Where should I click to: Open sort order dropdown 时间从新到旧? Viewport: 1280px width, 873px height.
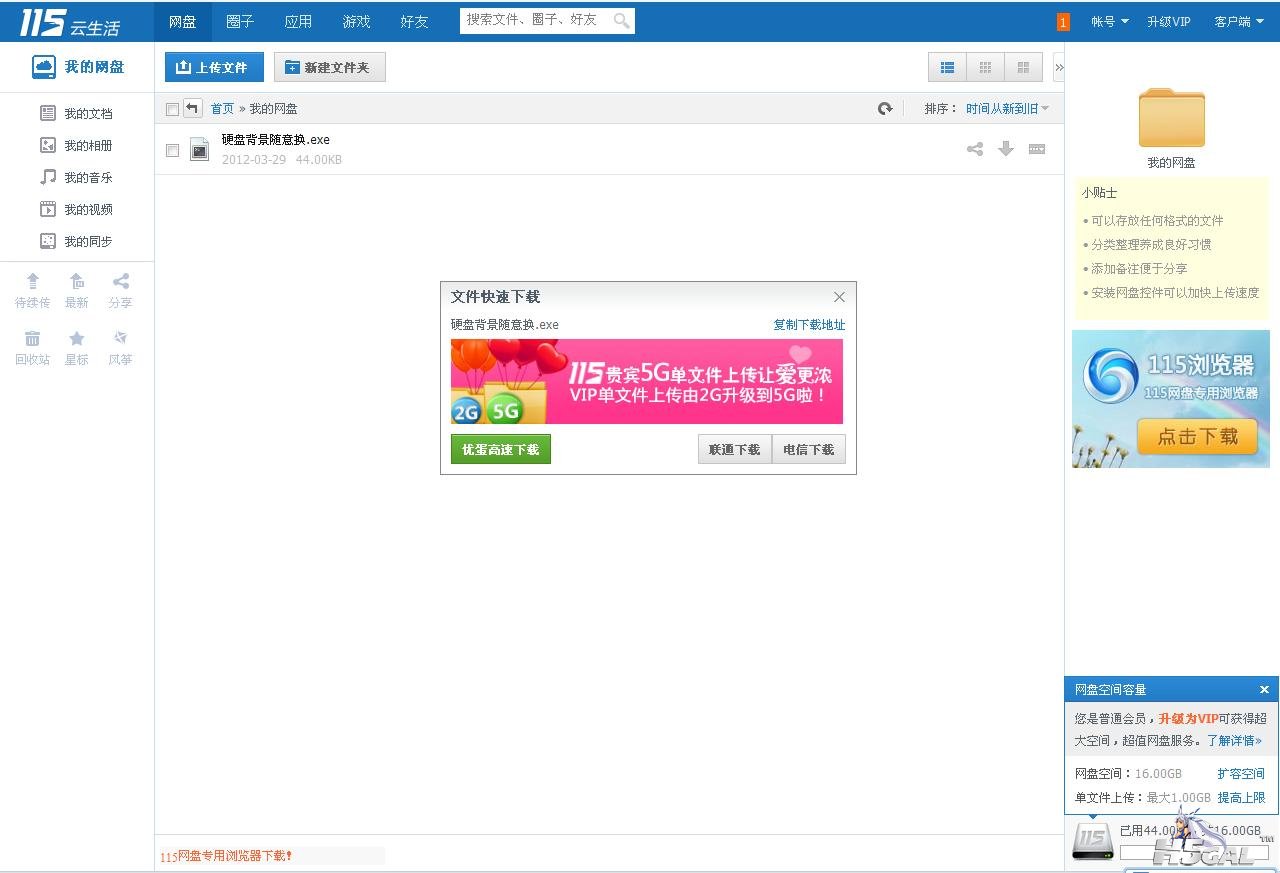(x=1008, y=109)
